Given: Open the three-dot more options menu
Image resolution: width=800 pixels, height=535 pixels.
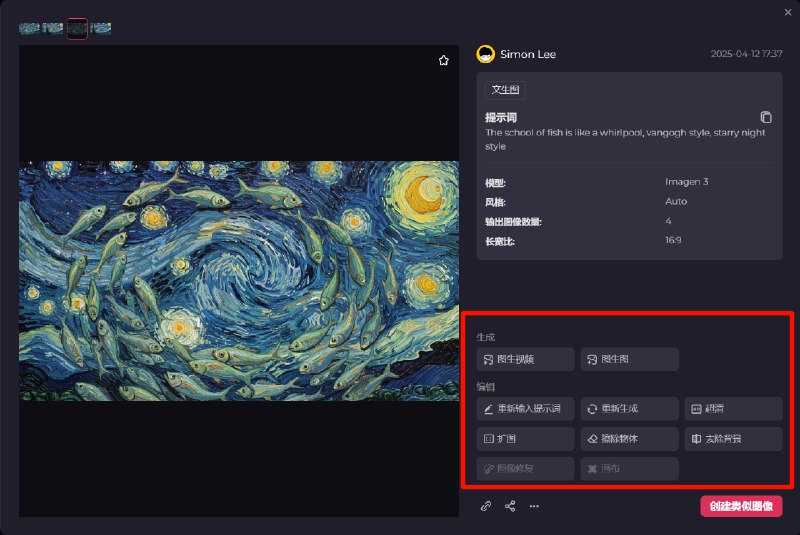Looking at the screenshot, I should click(x=534, y=506).
